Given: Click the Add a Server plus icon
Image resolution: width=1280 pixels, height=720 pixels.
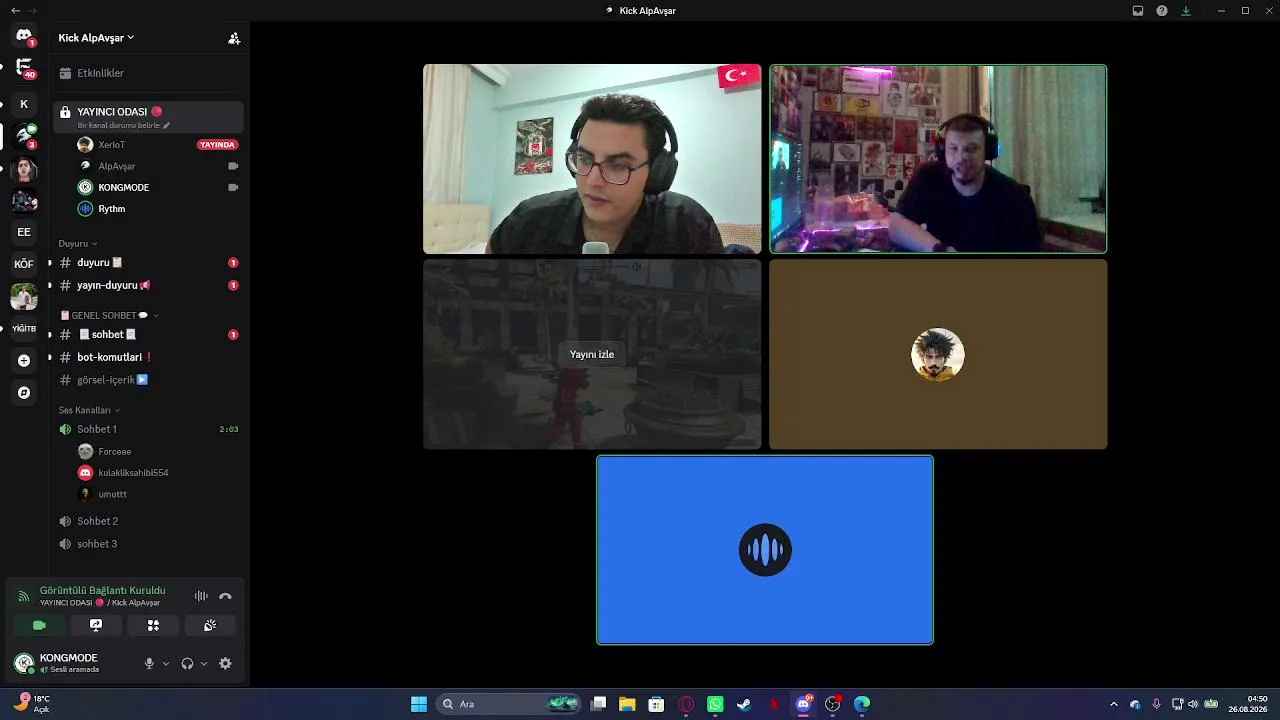Looking at the screenshot, I should coord(24,360).
